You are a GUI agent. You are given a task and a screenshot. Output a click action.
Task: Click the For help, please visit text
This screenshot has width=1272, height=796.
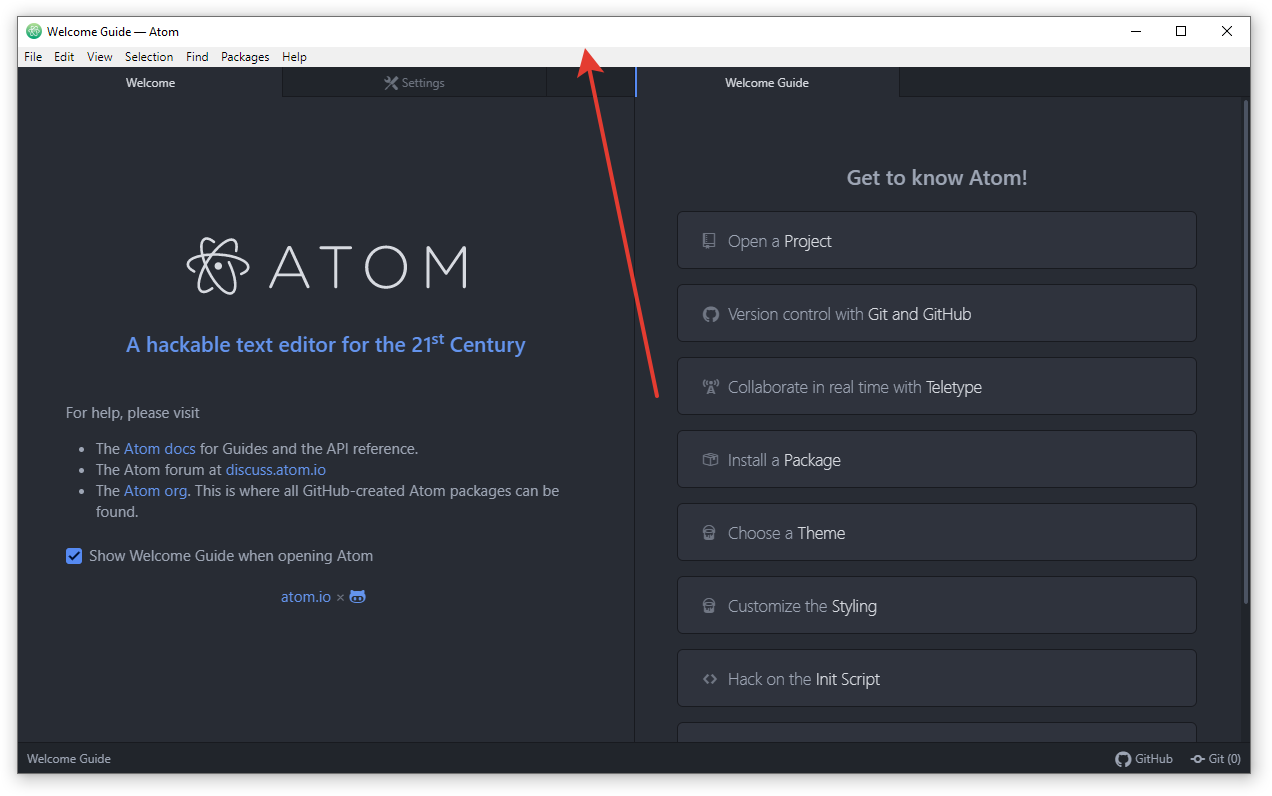click(133, 413)
